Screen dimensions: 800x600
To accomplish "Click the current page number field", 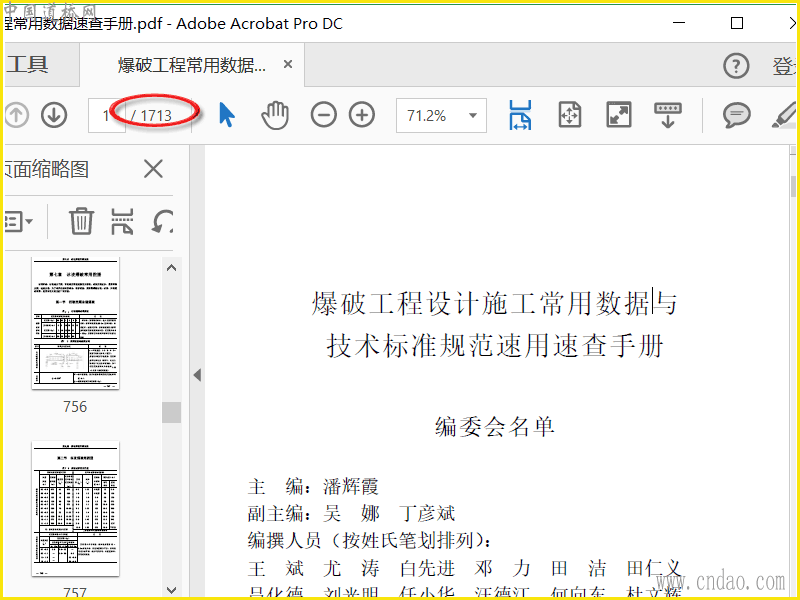I will coord(106,116).
